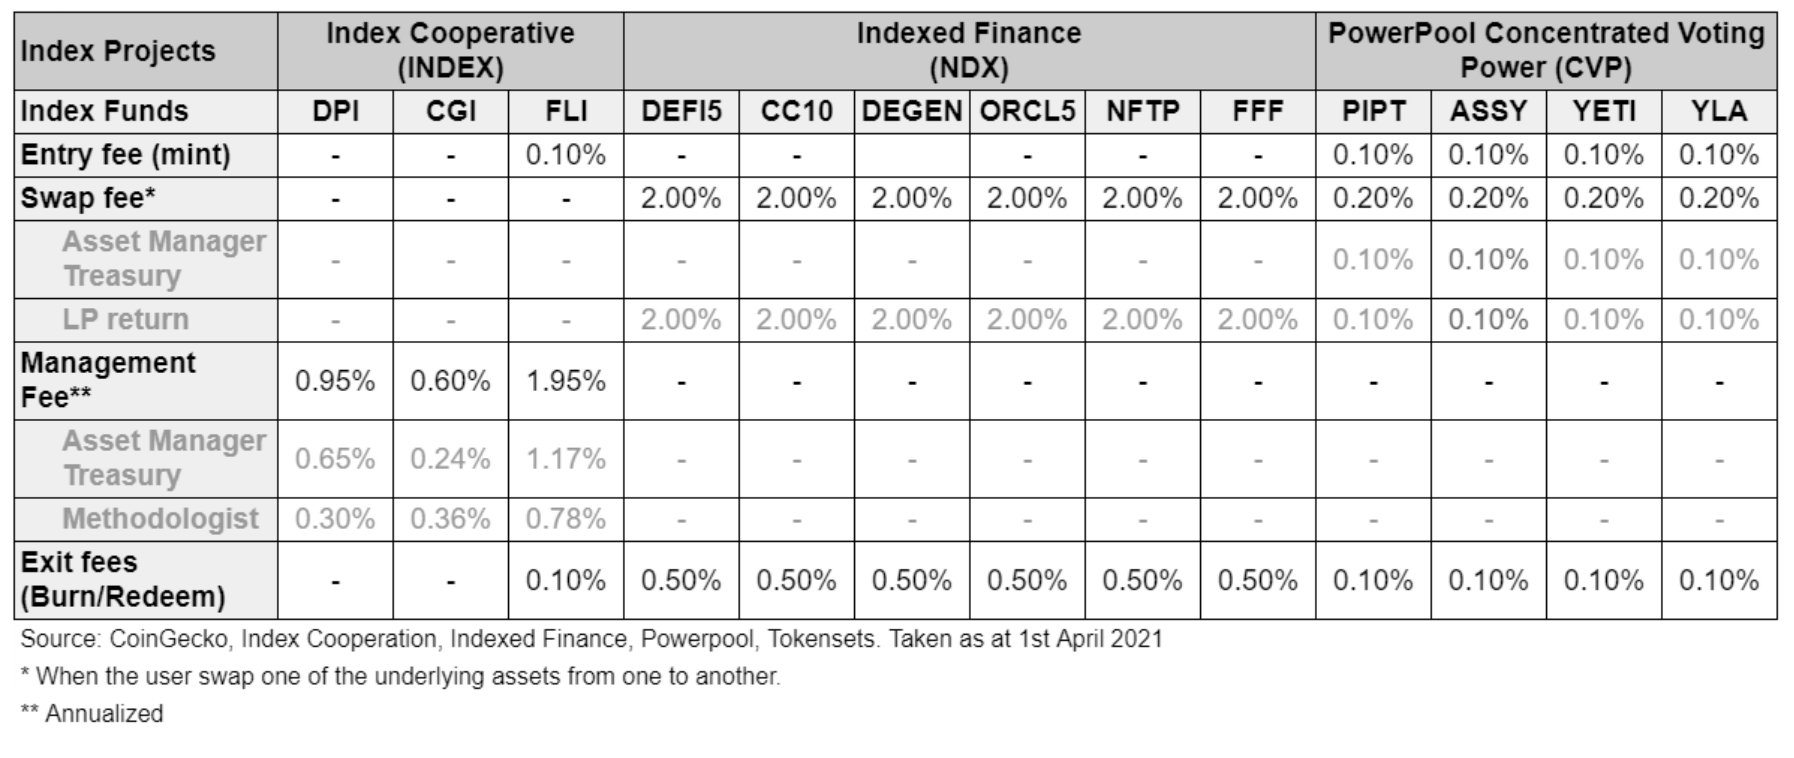Click the Indexed Finance (NDX) header
Image resolution: width=1794 pixels, height=758 pixels.
coord(968,50)
